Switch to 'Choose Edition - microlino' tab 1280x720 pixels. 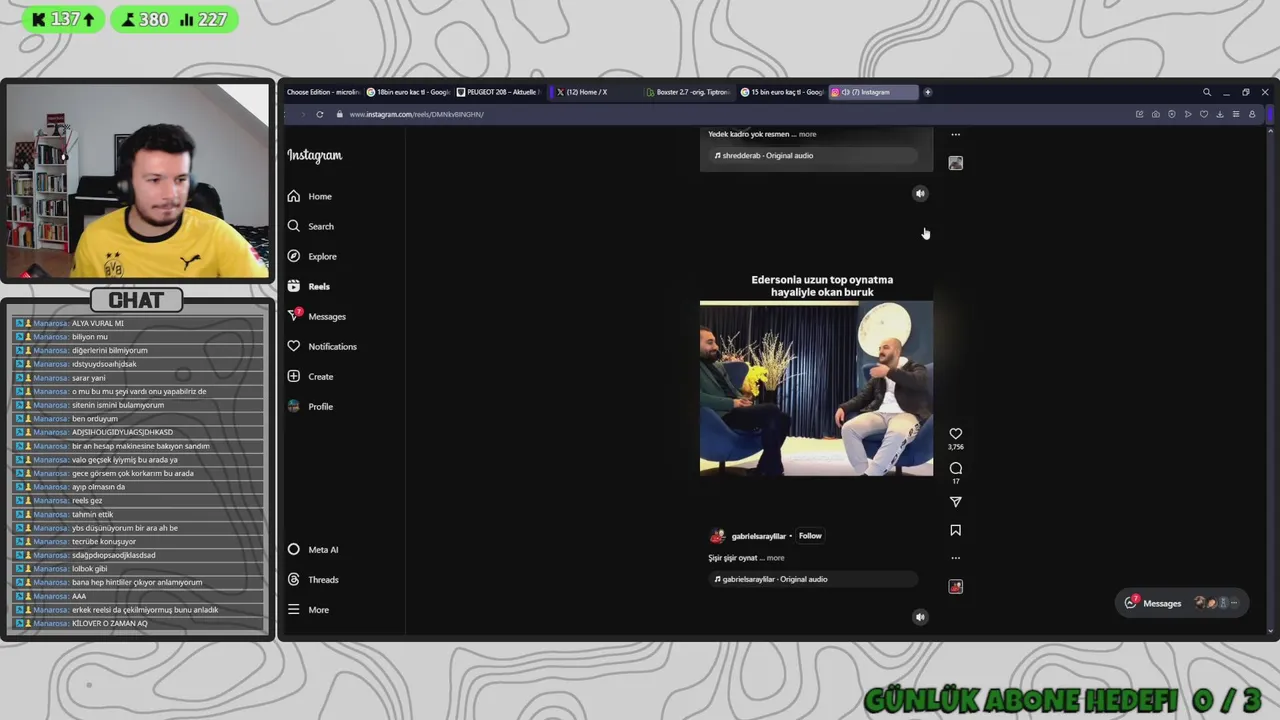[x=323, y=92]
